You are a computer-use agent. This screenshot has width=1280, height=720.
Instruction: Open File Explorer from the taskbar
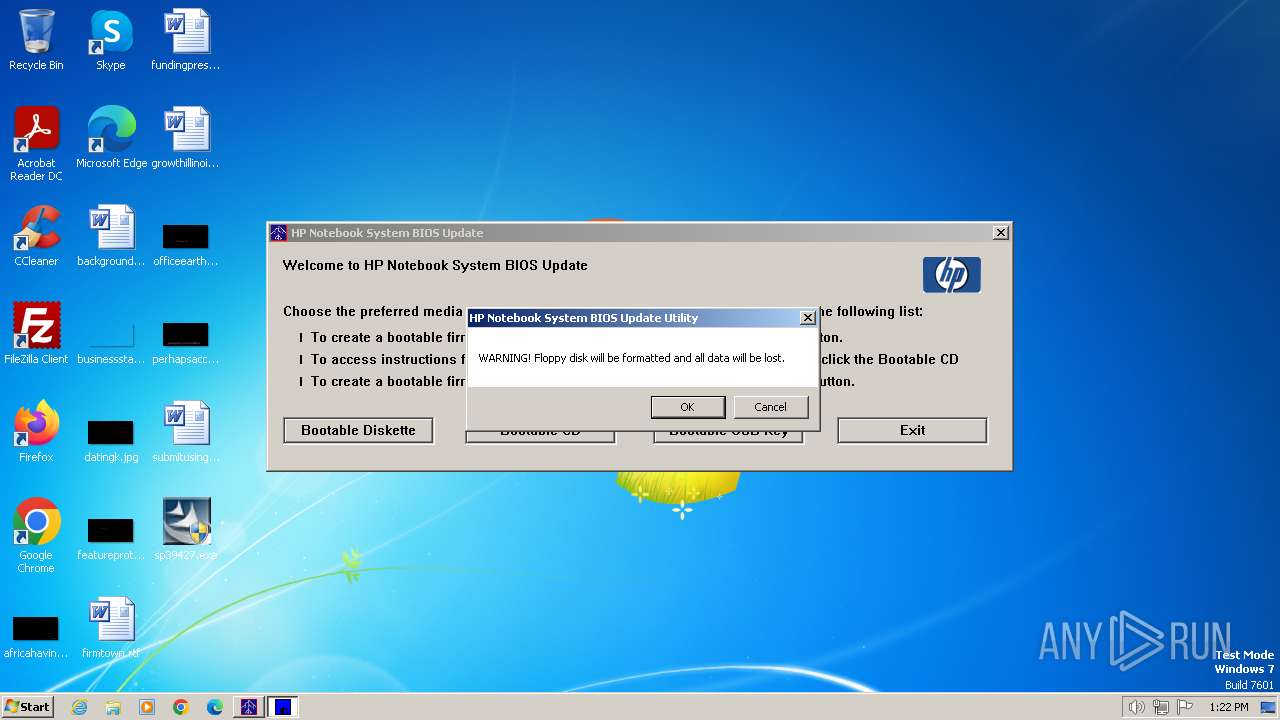(113, 707)
